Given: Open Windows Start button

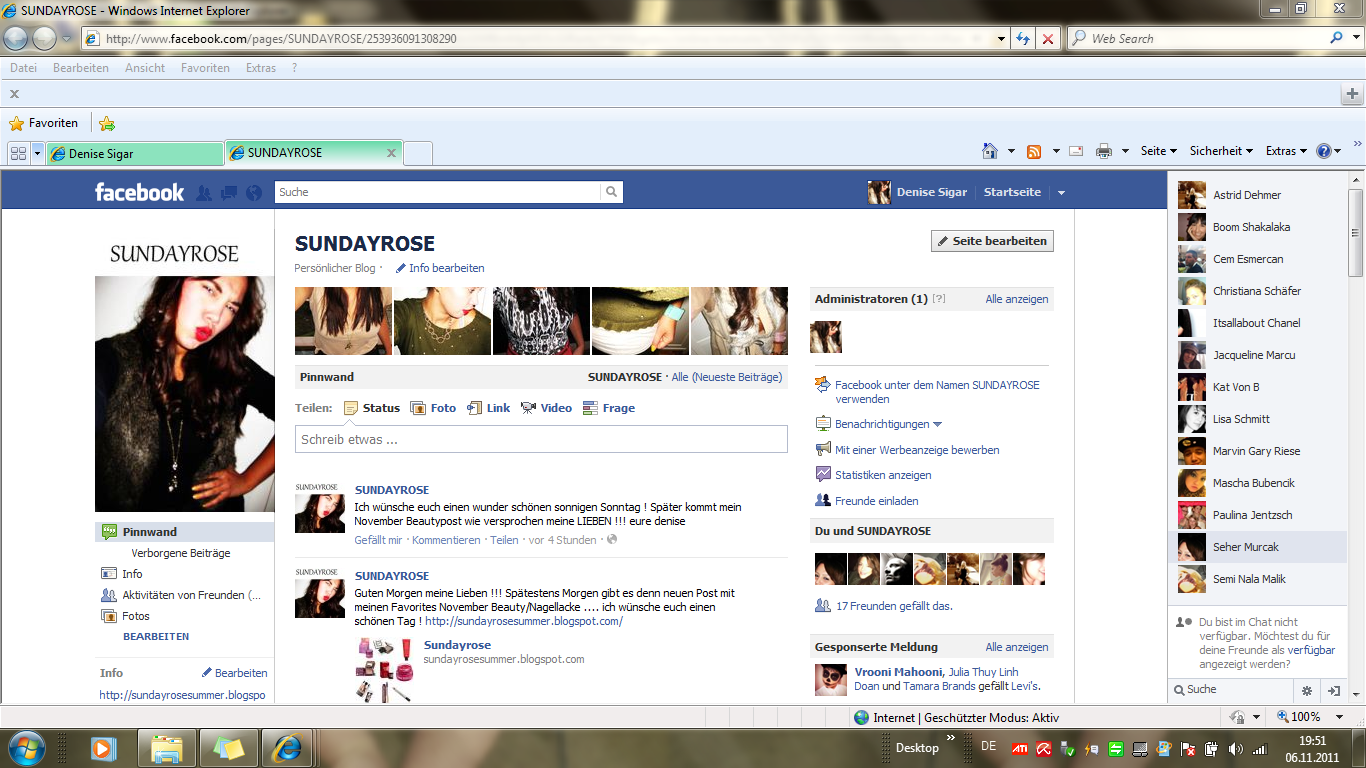Looking at the screenshot, I should 26,747.
